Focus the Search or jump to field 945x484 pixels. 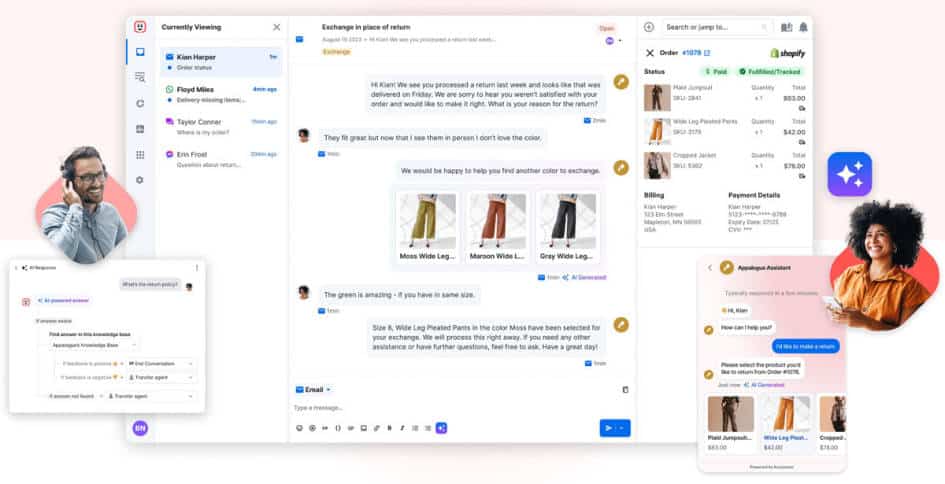(x=717, y=27)
